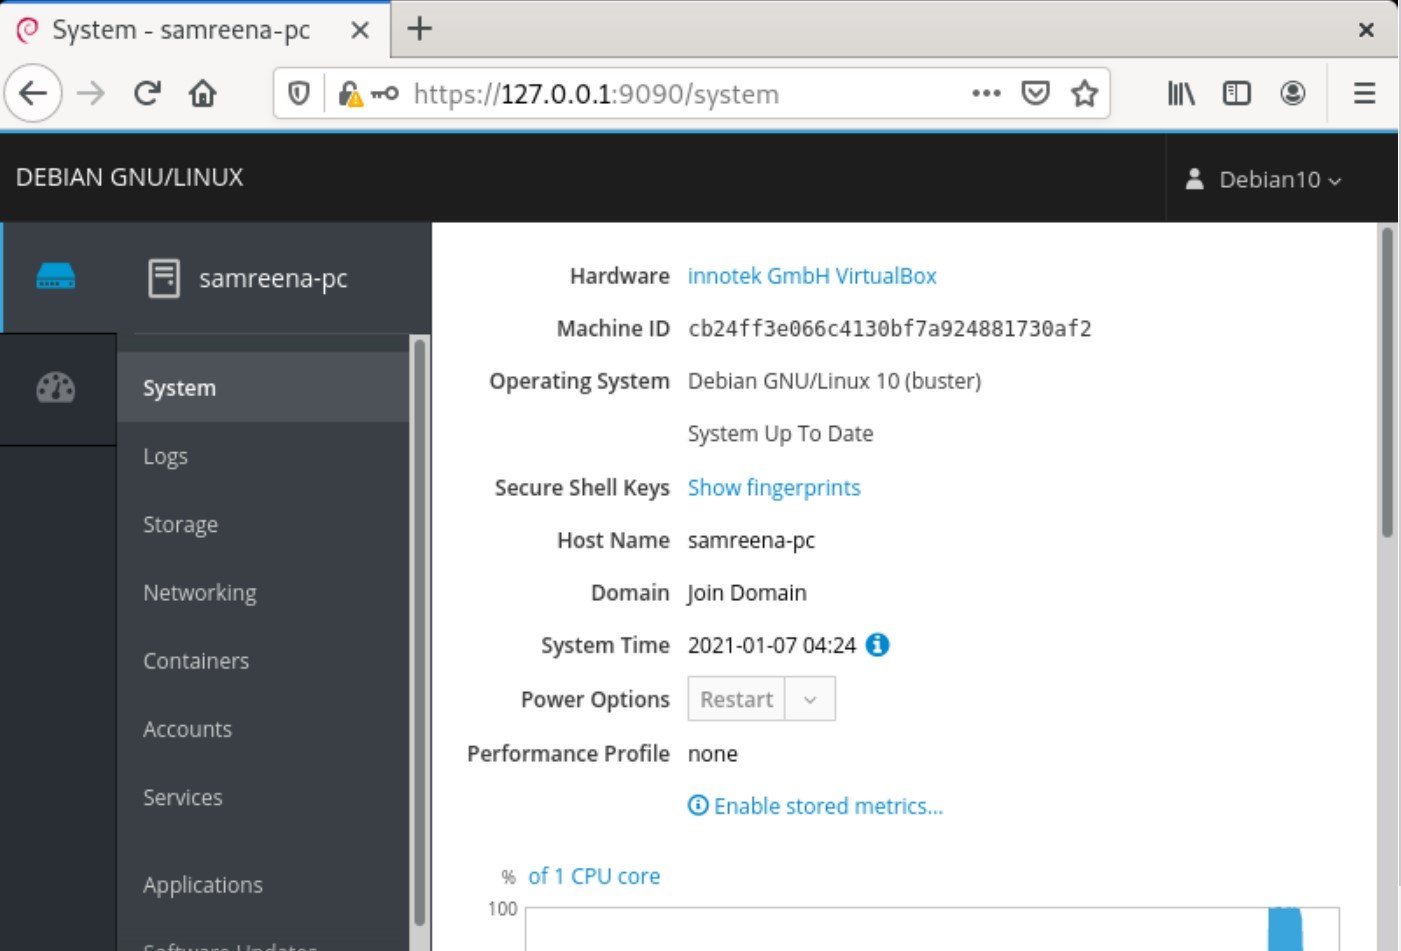The image size is (1401, 951).
Task: Click the Show fingerprints link
Action: pos(773,488)
